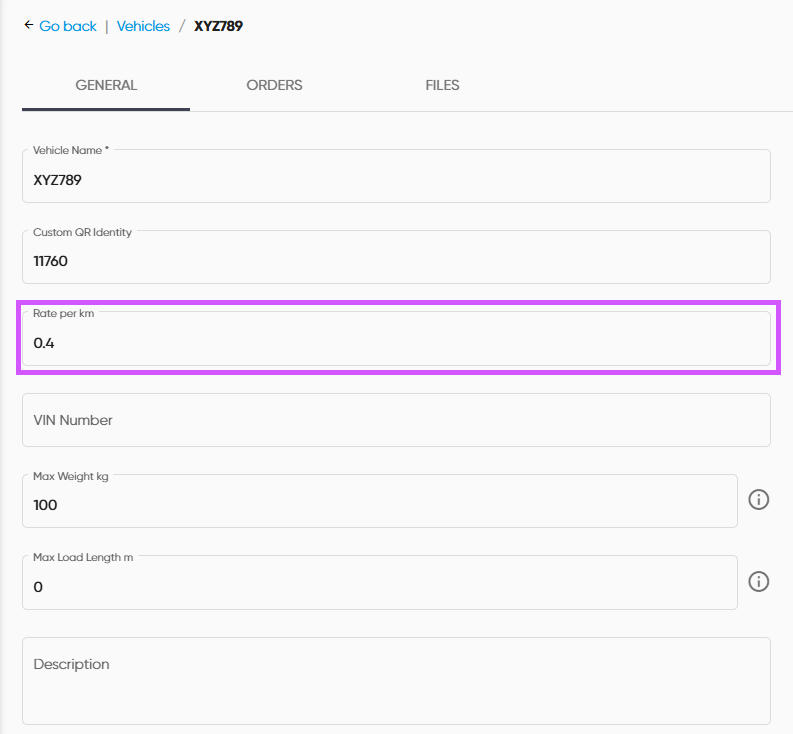Viewport: 793px width, 734px height.
Task: Click the XYZ789 breadcrumb title
Action: 218,26
